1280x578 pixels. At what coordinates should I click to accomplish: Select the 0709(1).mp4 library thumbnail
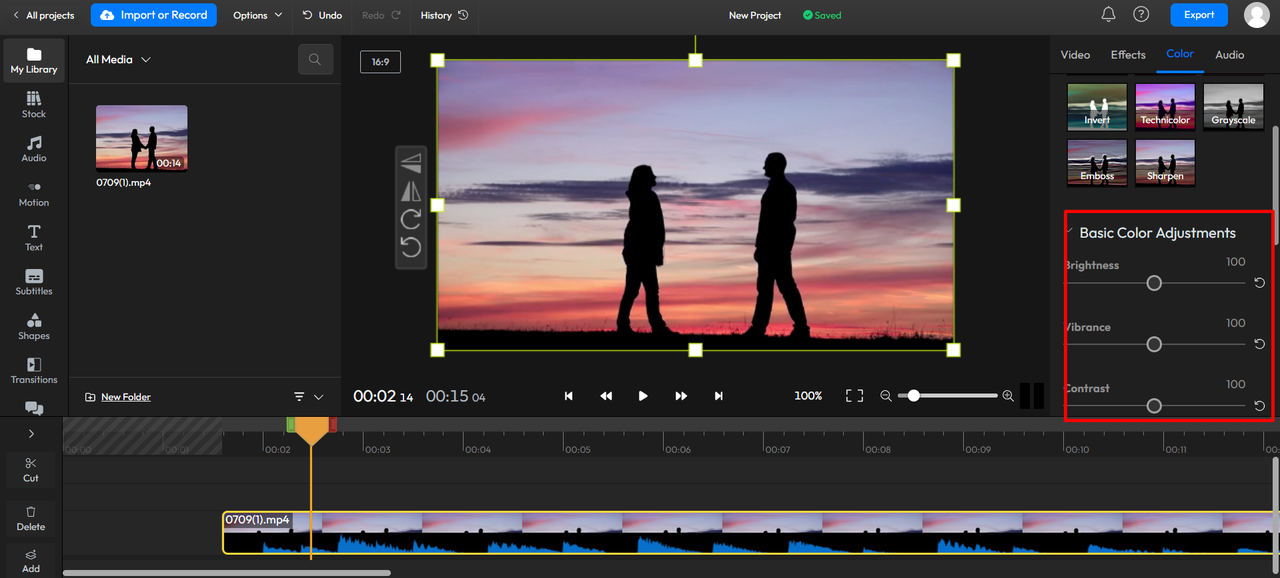[x=141, y=138]
